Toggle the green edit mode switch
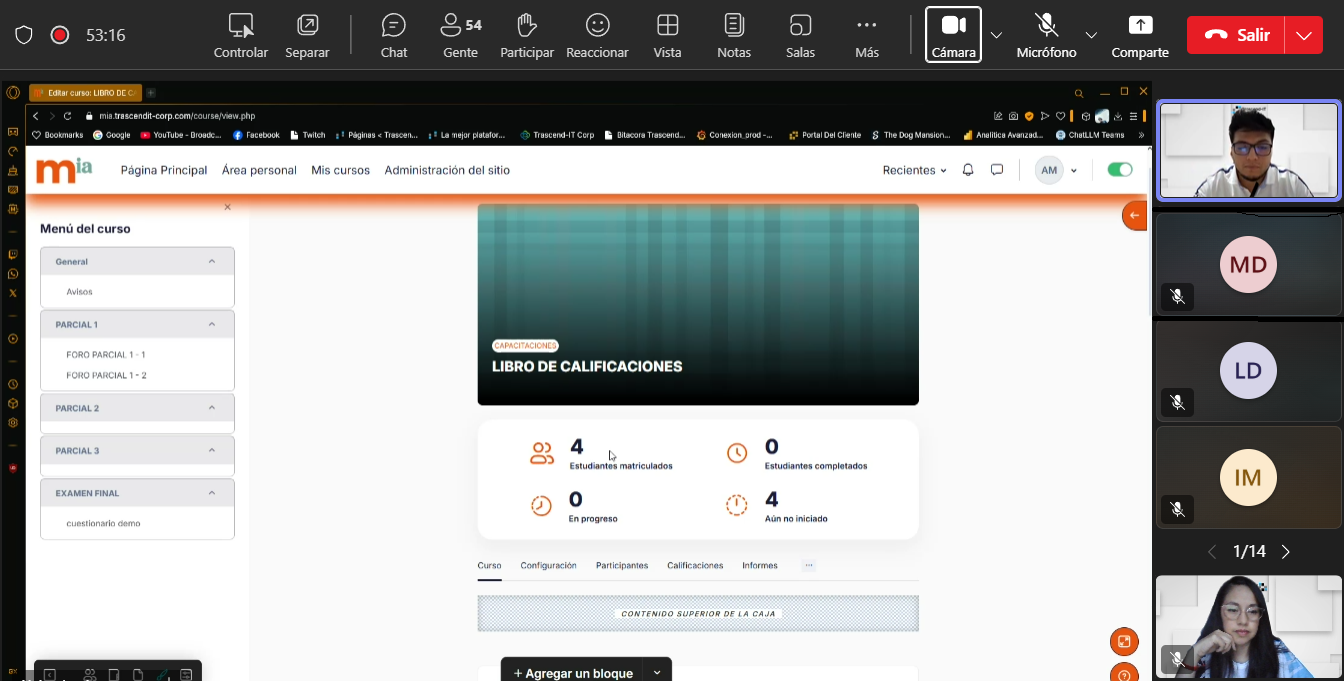 [1120, 170]
